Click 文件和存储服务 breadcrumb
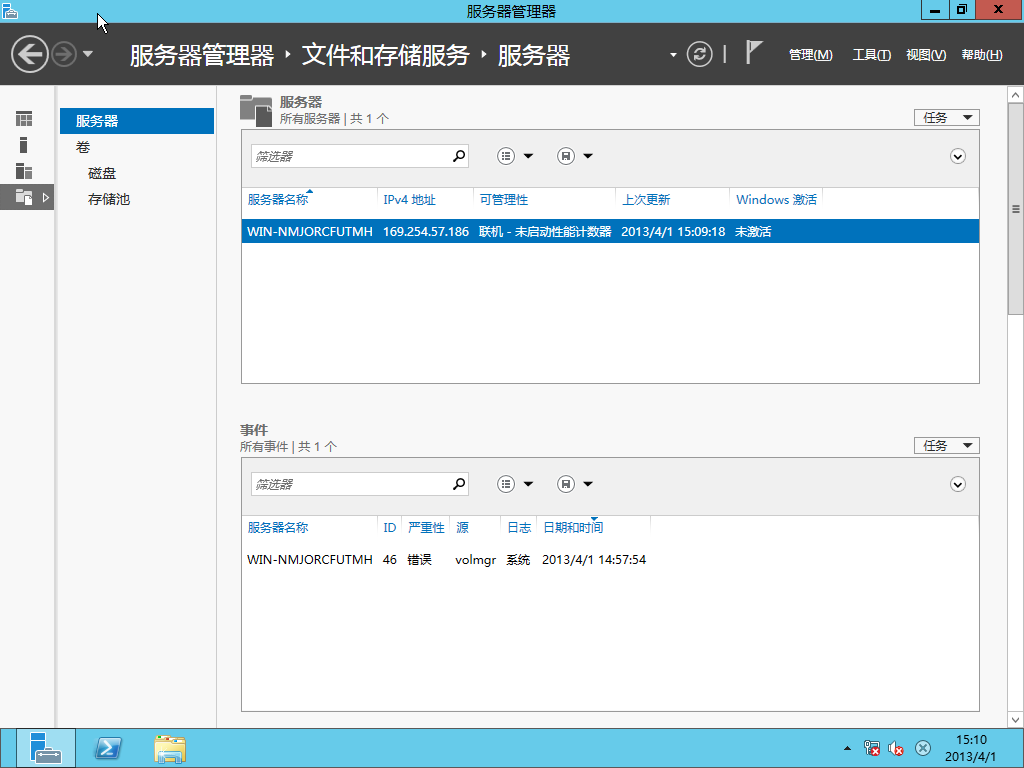Image resolution: width=1024 pixels, height=768 pixels. tap(385, 55)
